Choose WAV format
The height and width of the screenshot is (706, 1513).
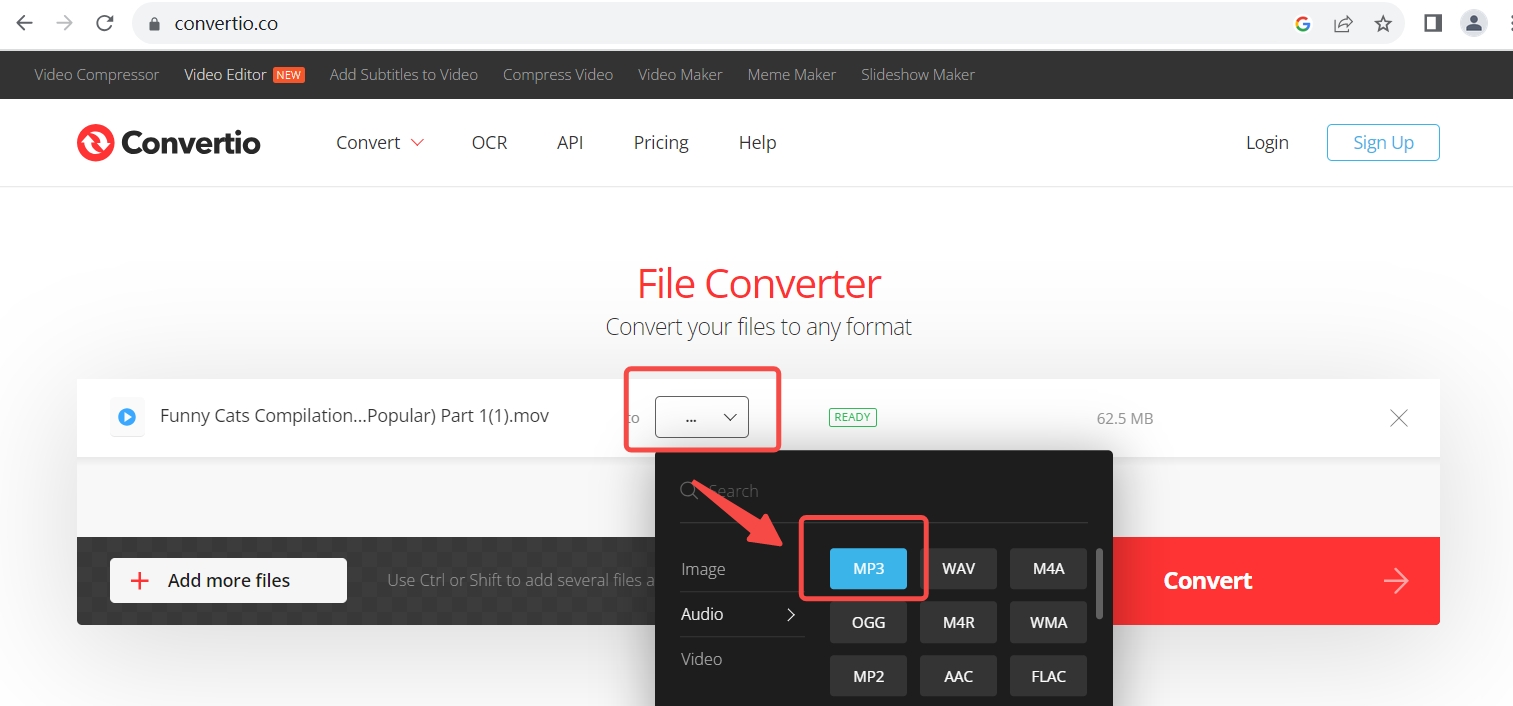[x=958, y=568]
